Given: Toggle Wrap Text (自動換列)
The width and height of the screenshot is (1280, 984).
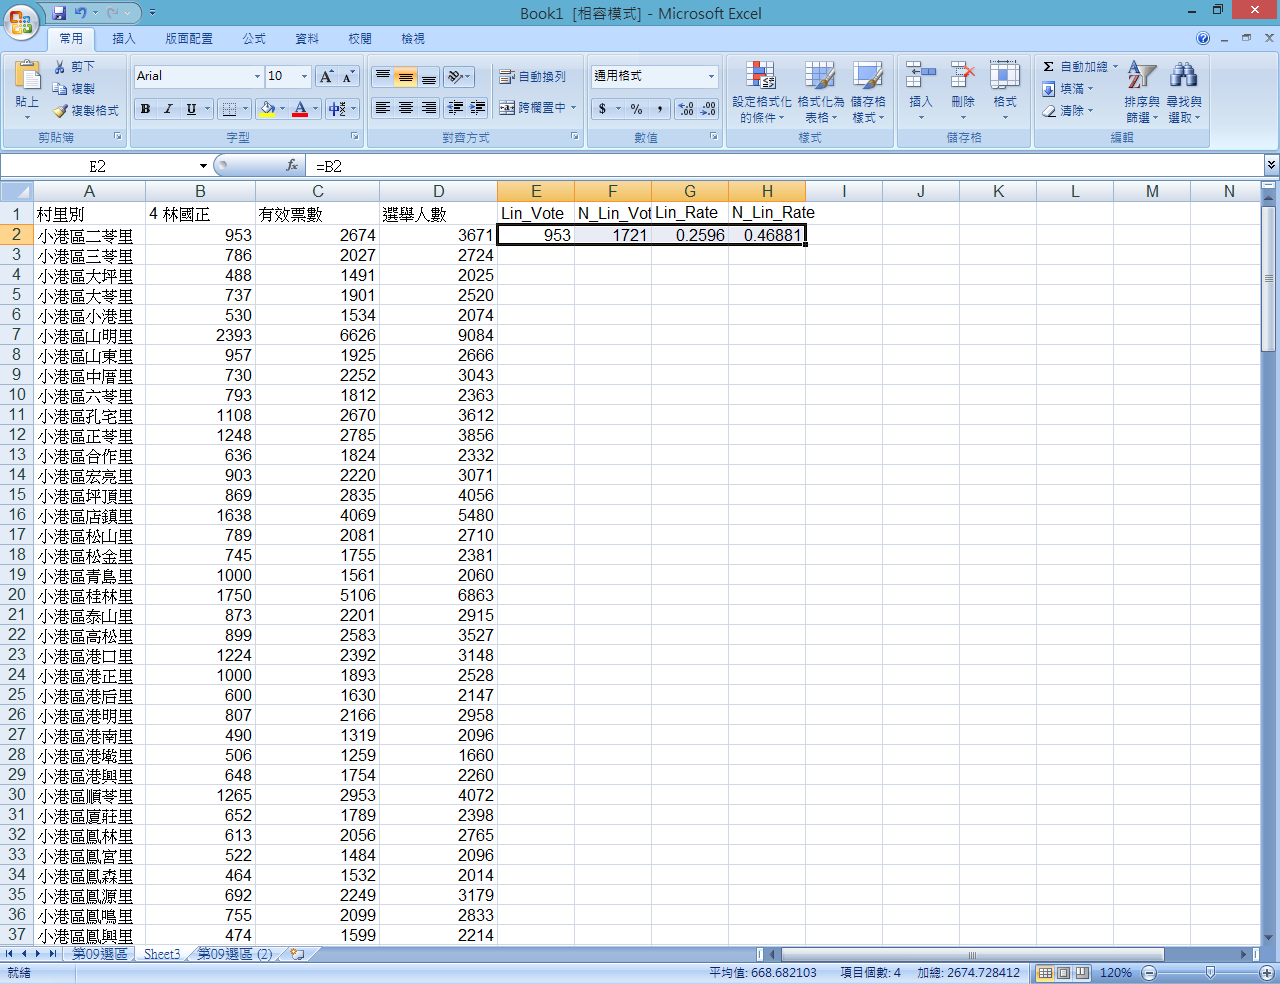Looking at the screenshot, I should click(x=533, y=76).
